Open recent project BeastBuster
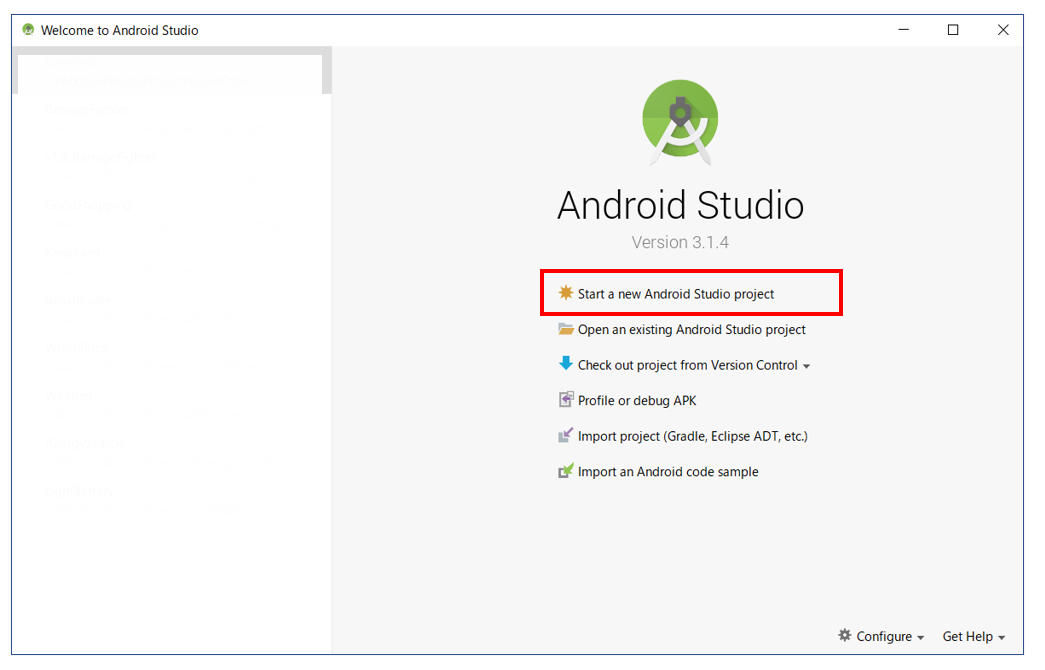 click(x=171, y=310)
